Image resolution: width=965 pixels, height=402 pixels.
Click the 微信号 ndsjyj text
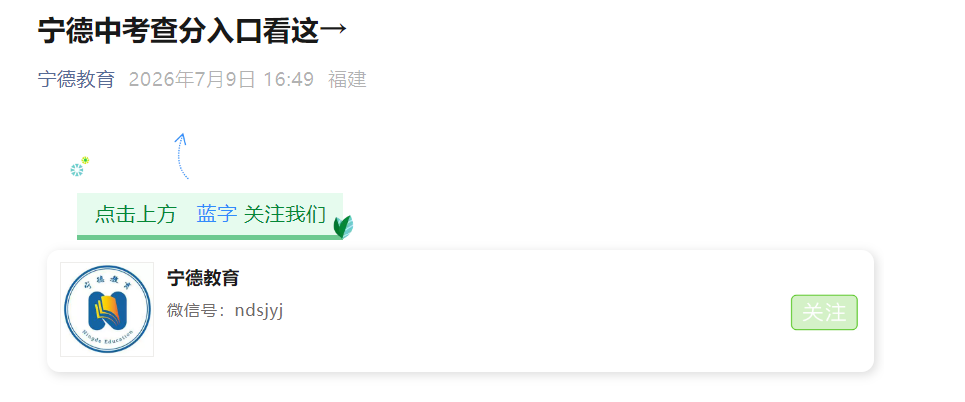pos(225,310)
